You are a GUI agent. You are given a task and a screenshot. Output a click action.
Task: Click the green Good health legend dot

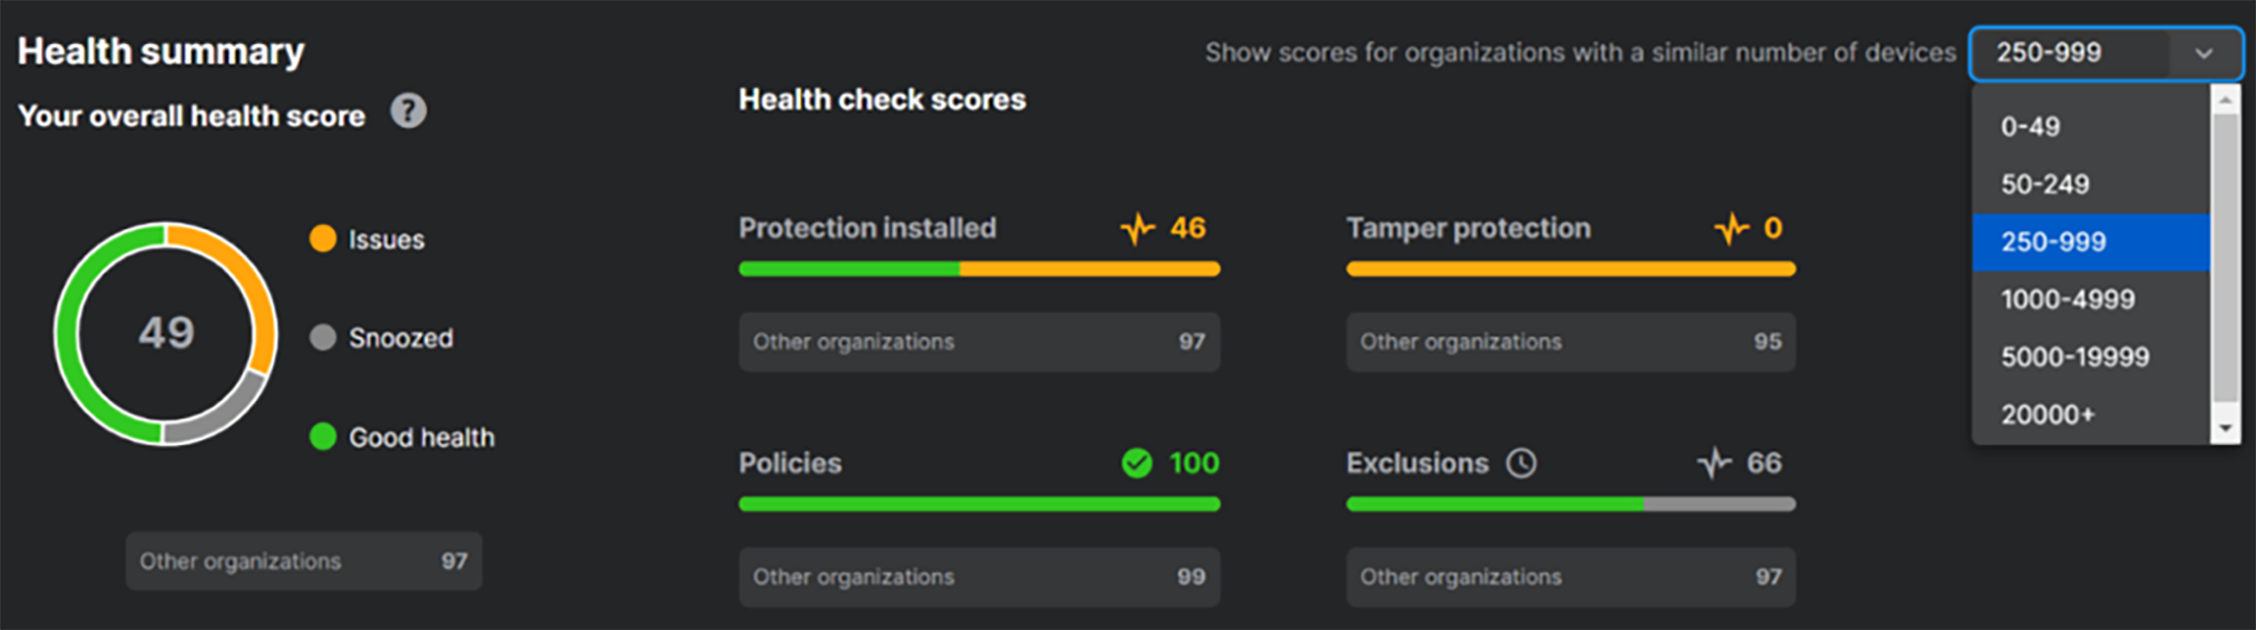(x=323, y=437)
